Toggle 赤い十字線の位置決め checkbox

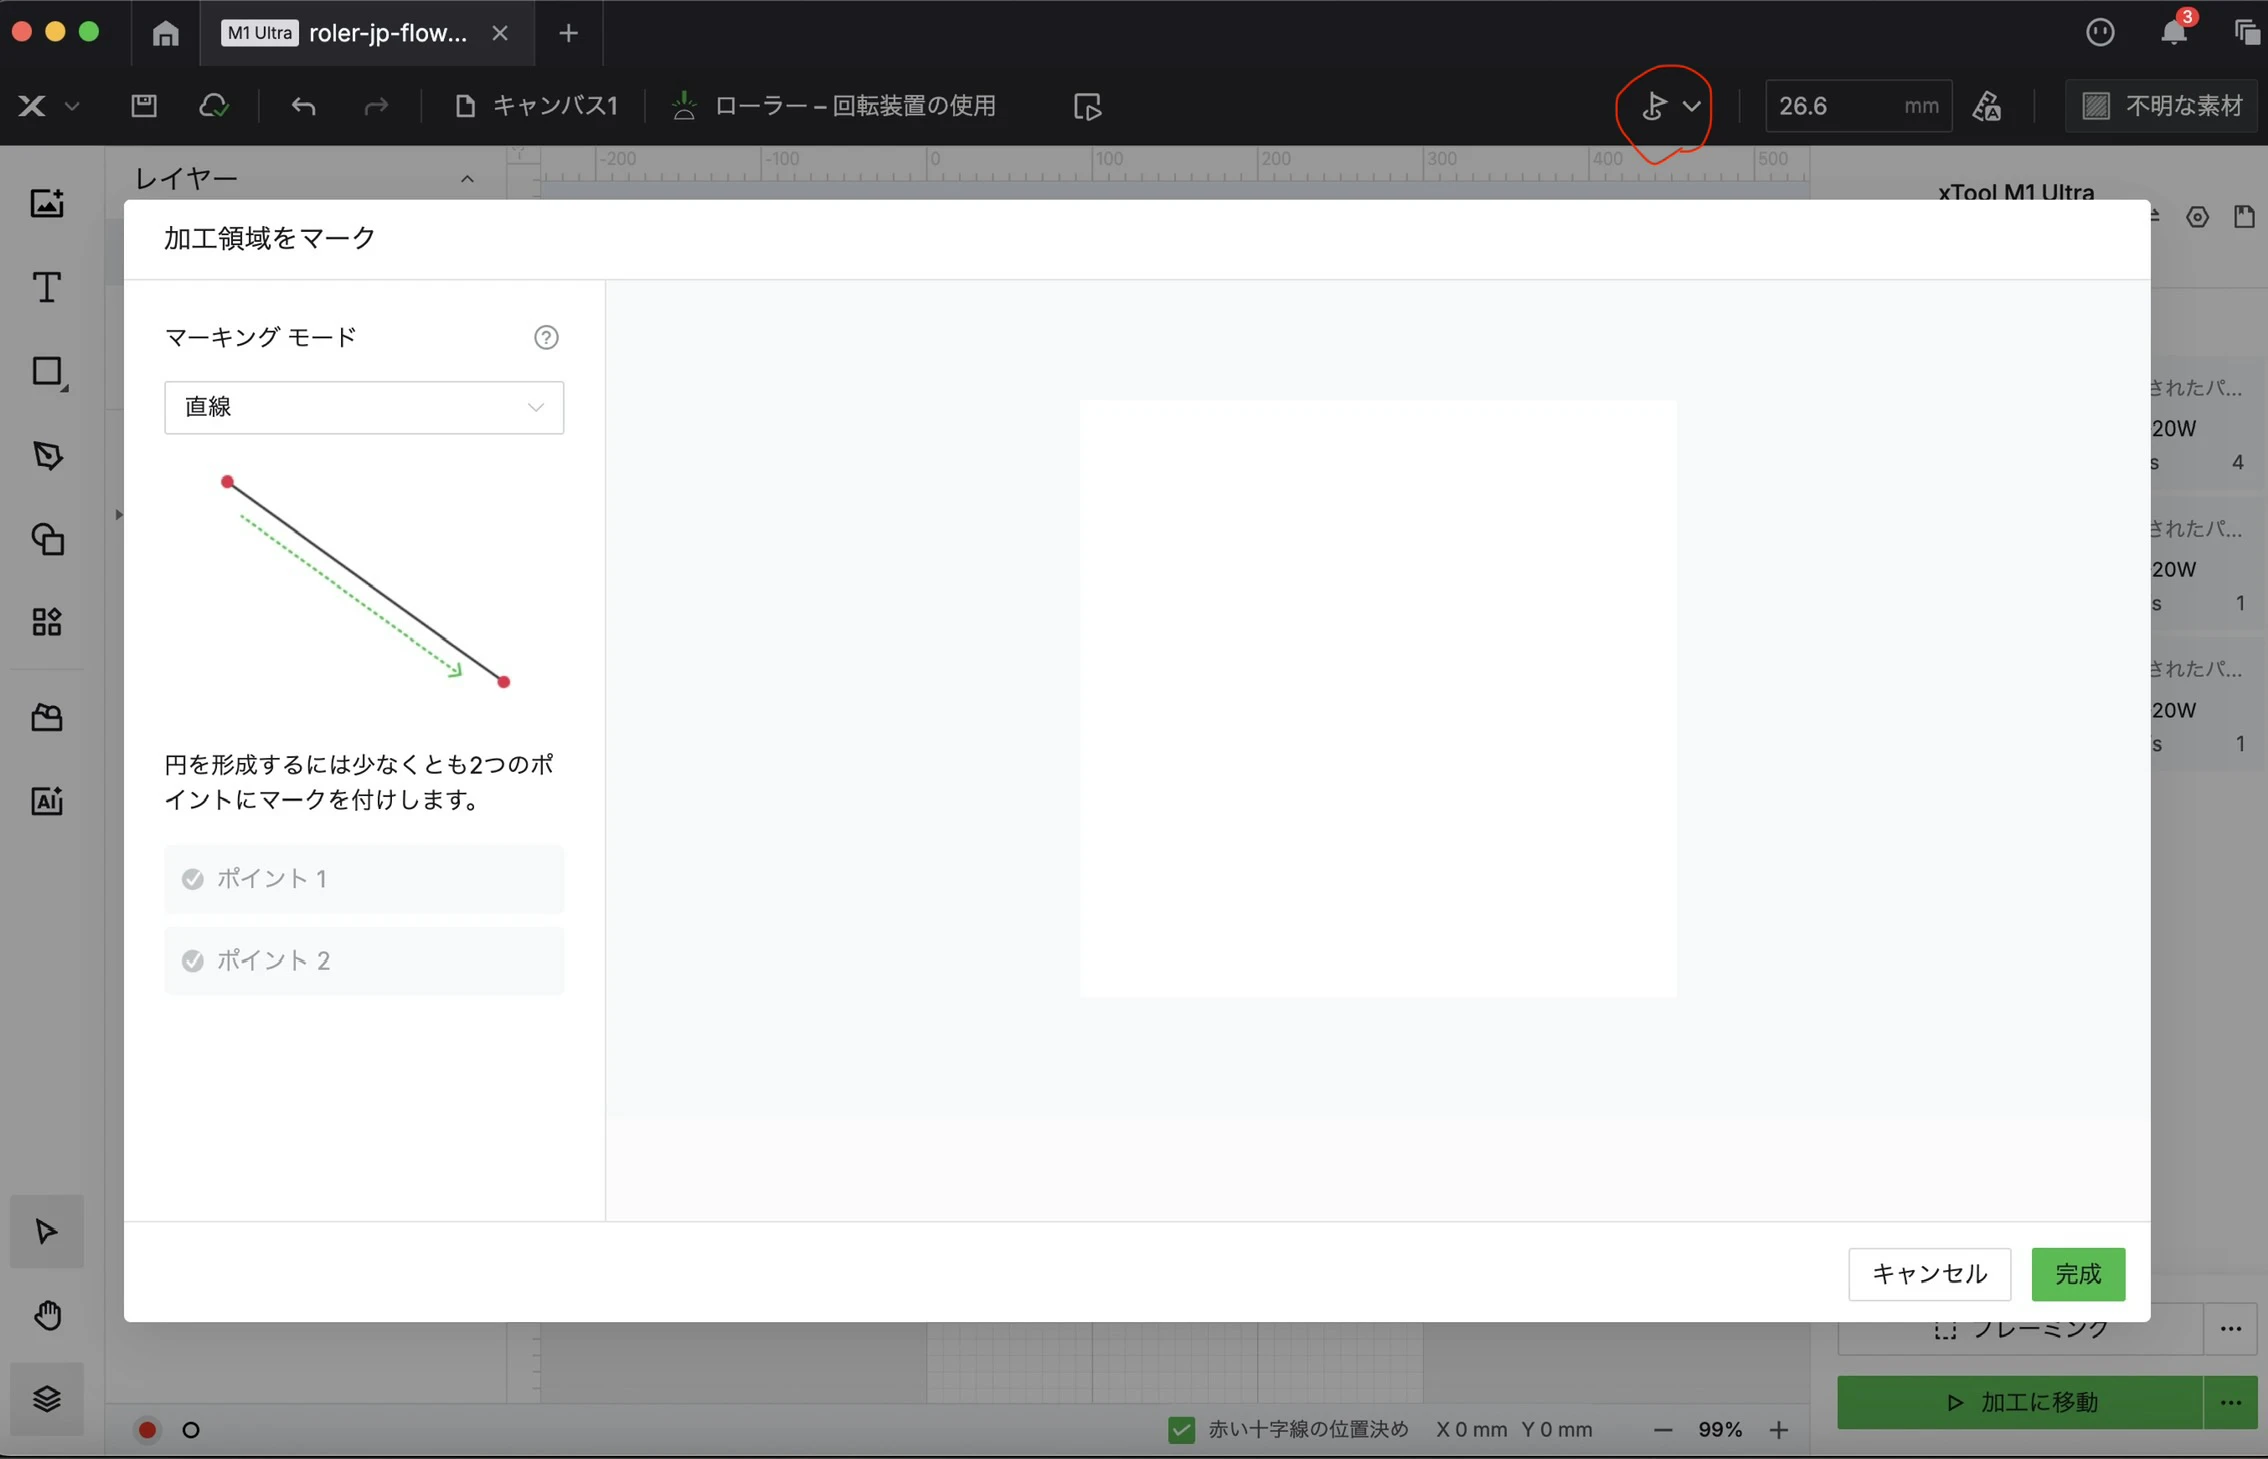1181,1430
